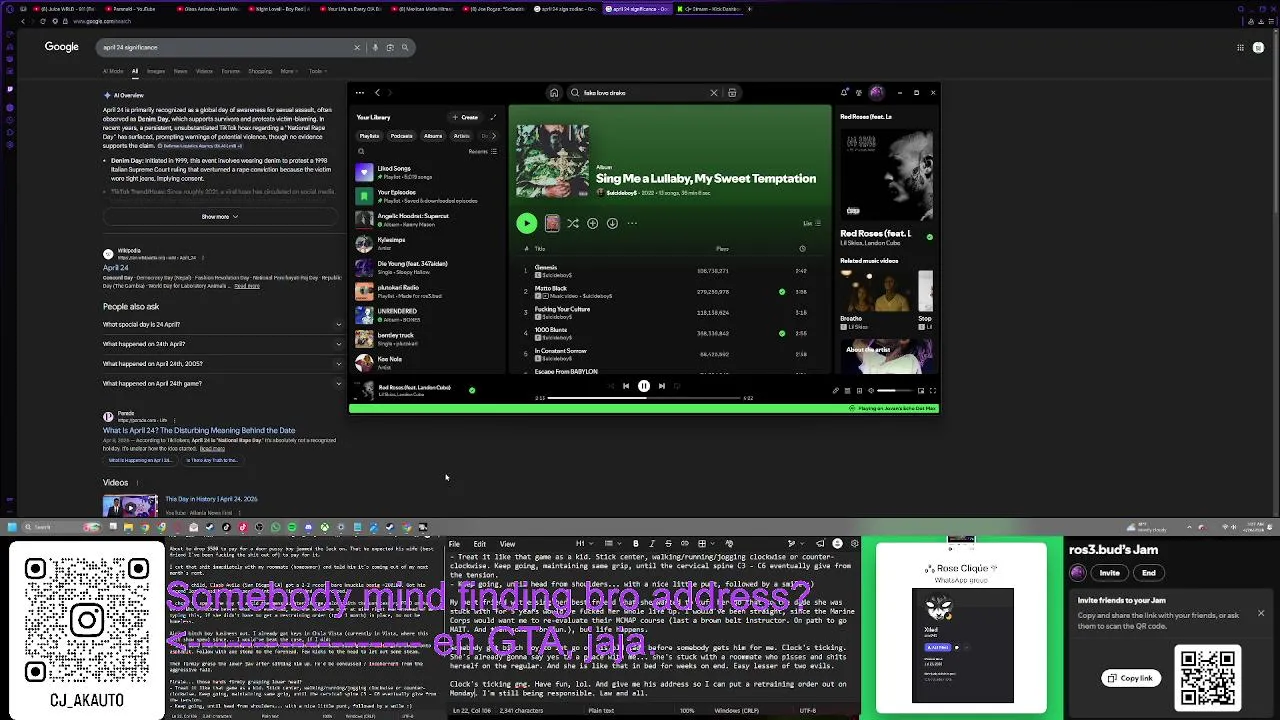Image resolution: width=1280 pixels, height=720 pixels.
Task: Open Spotify Home via house icon
Action: 554,93
